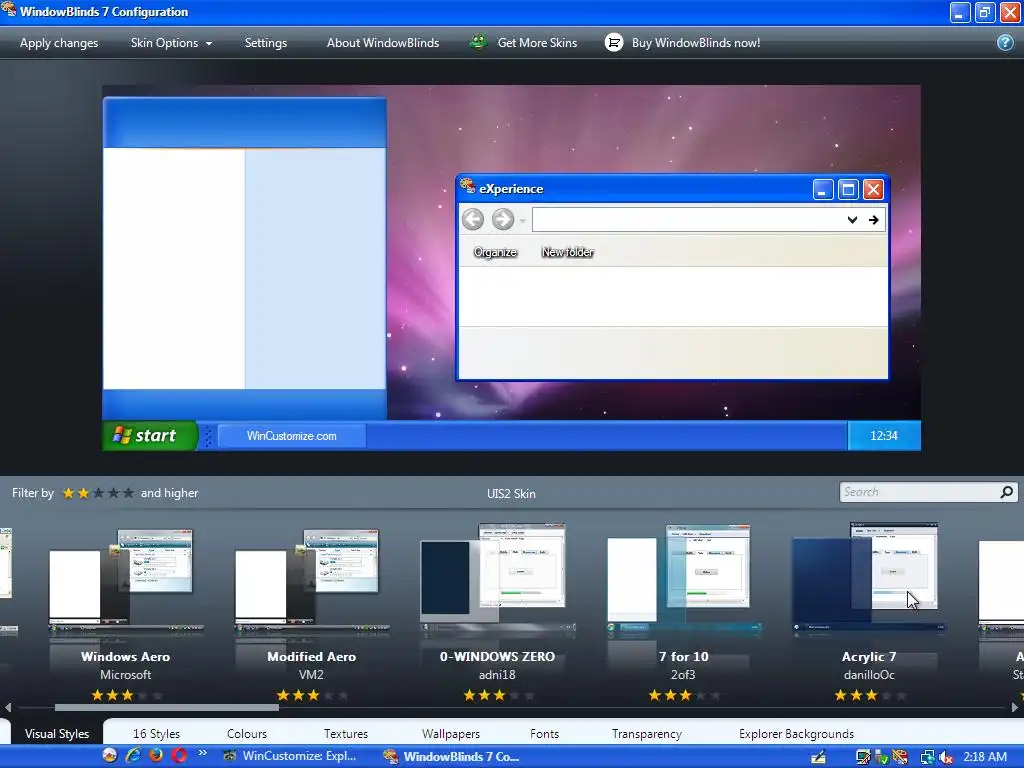
Task: Click the muted volume tray icon
Action: pyautogui.click(x=945, y=757)
